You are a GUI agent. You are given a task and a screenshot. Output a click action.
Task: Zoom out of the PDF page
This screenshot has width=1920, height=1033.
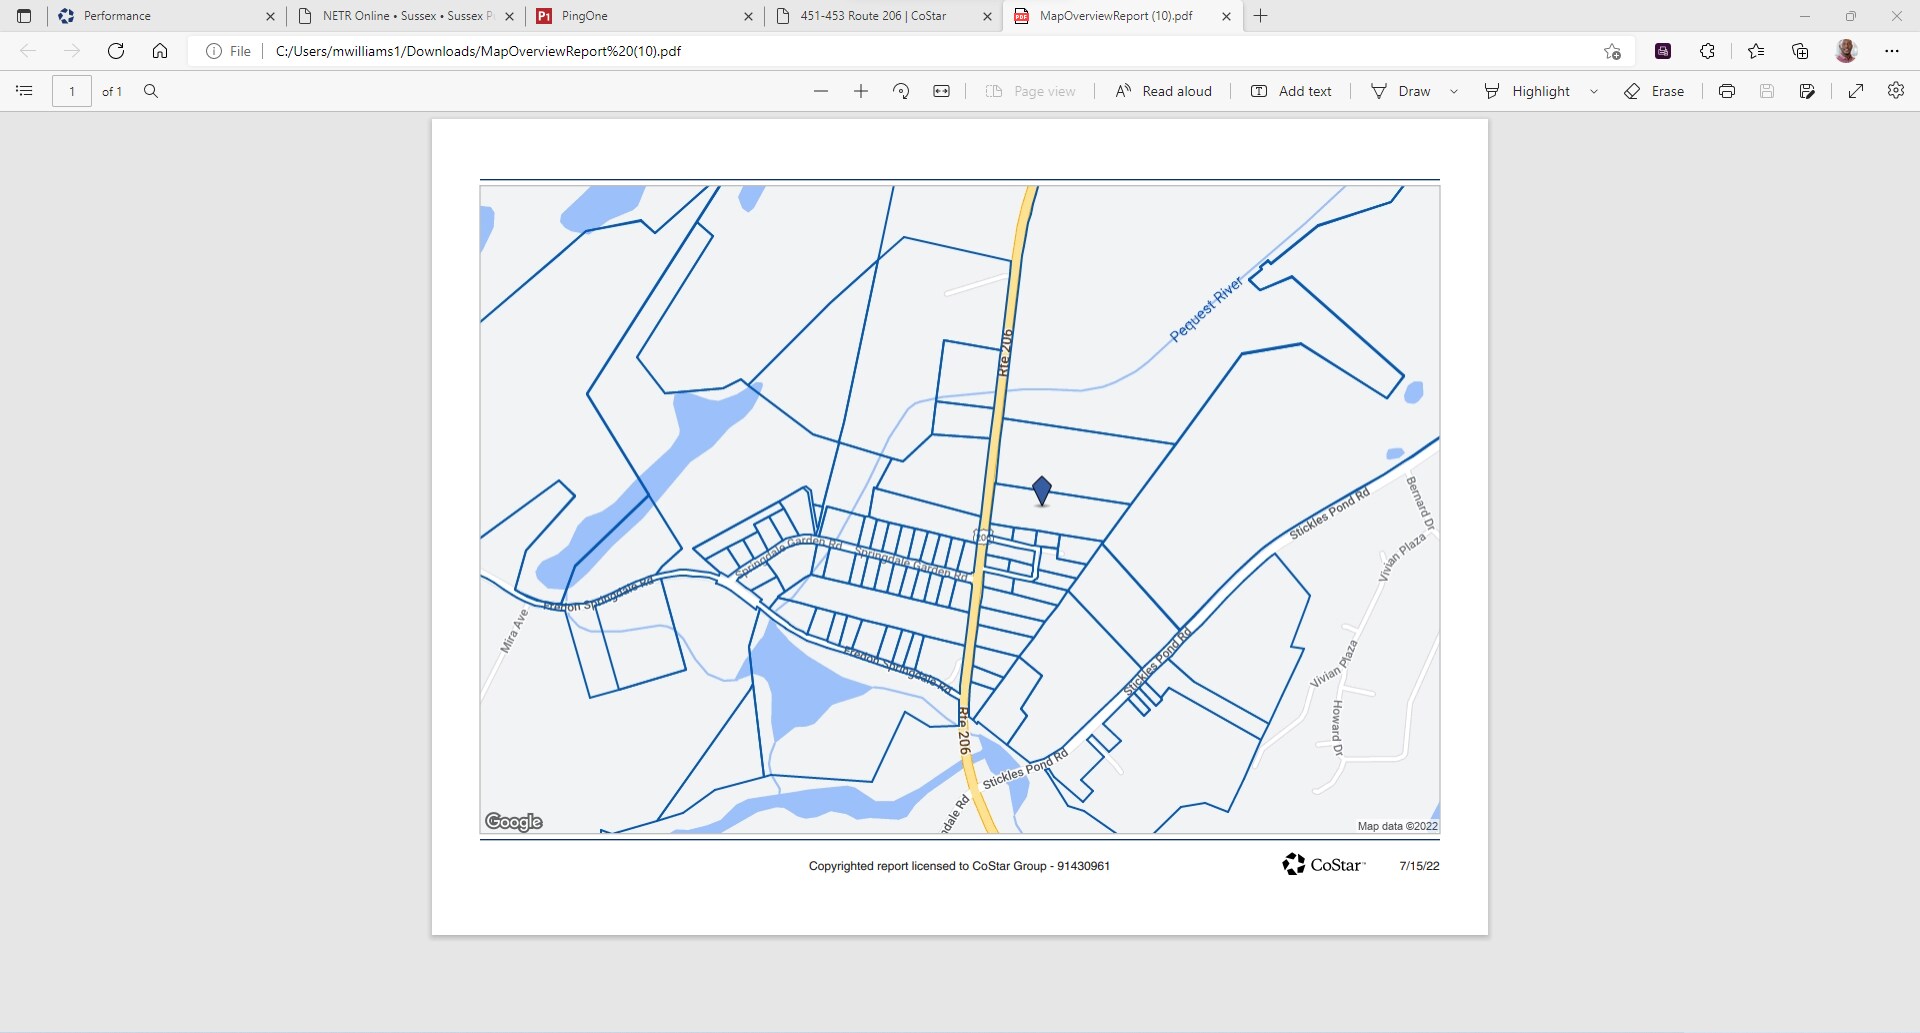820,91
